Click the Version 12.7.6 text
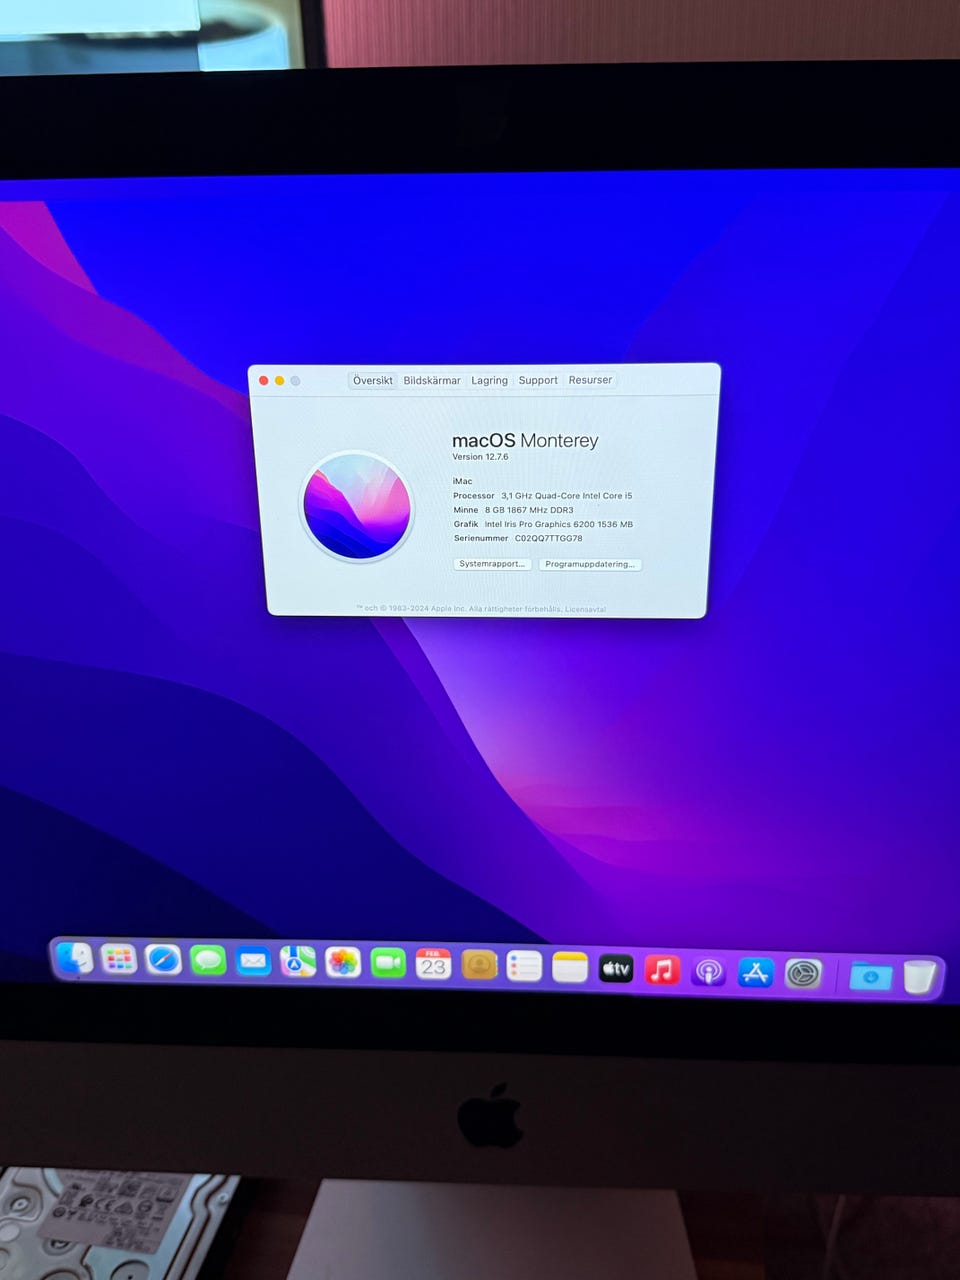 (x=480, y=457)
